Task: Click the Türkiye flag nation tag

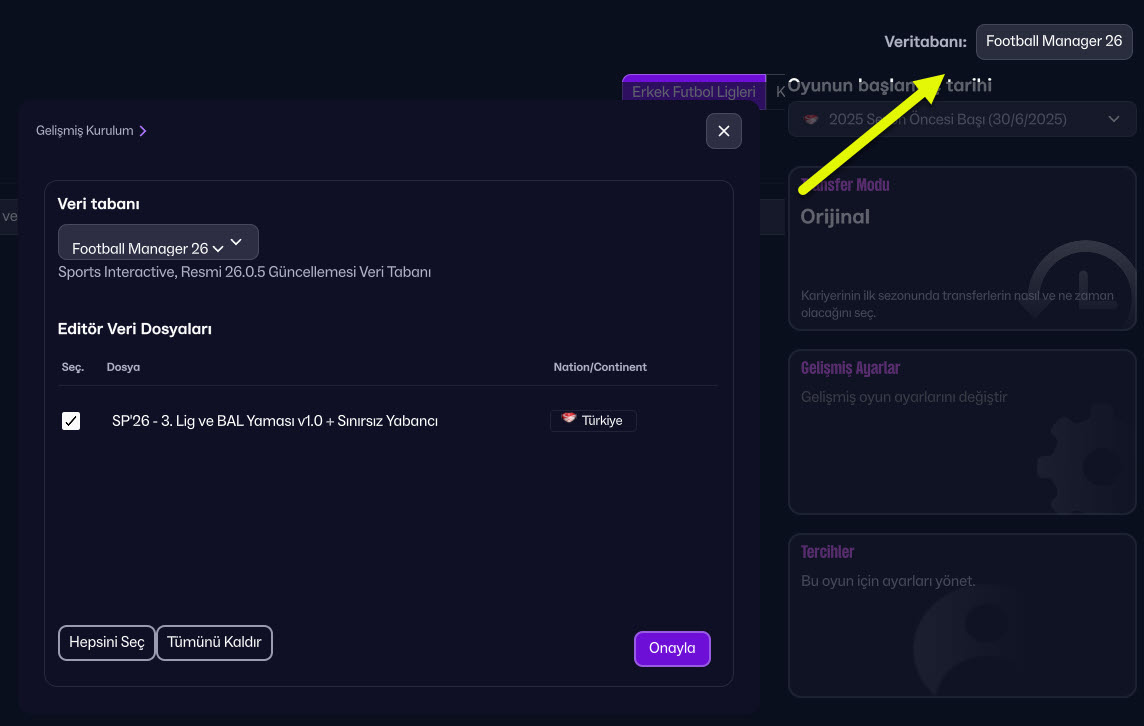Action: [593, 421]
